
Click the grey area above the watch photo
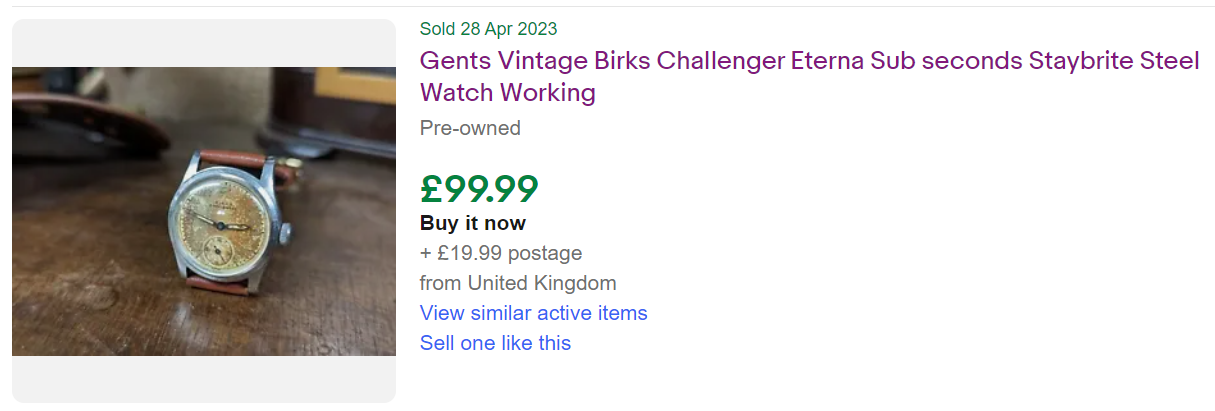(204, 42)
